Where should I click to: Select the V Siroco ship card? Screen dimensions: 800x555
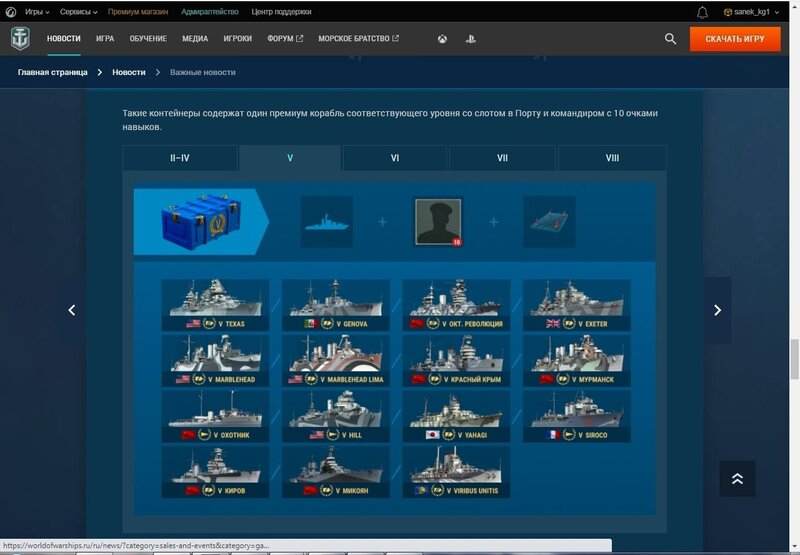coord(577,416)
